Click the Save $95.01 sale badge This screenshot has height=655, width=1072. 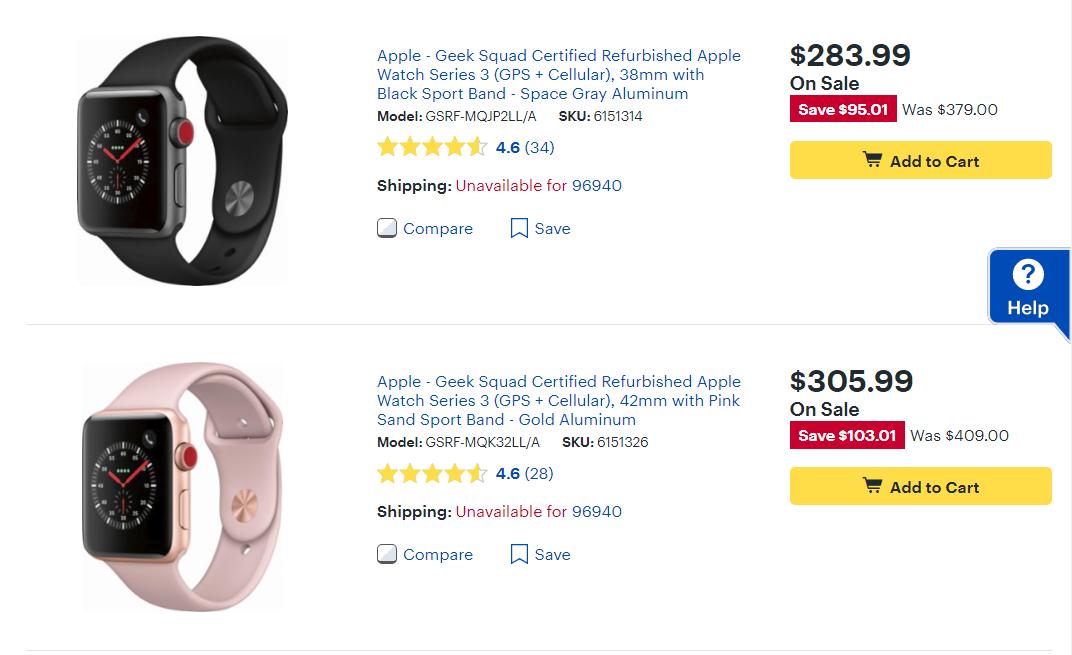click(x=843, y=109)
